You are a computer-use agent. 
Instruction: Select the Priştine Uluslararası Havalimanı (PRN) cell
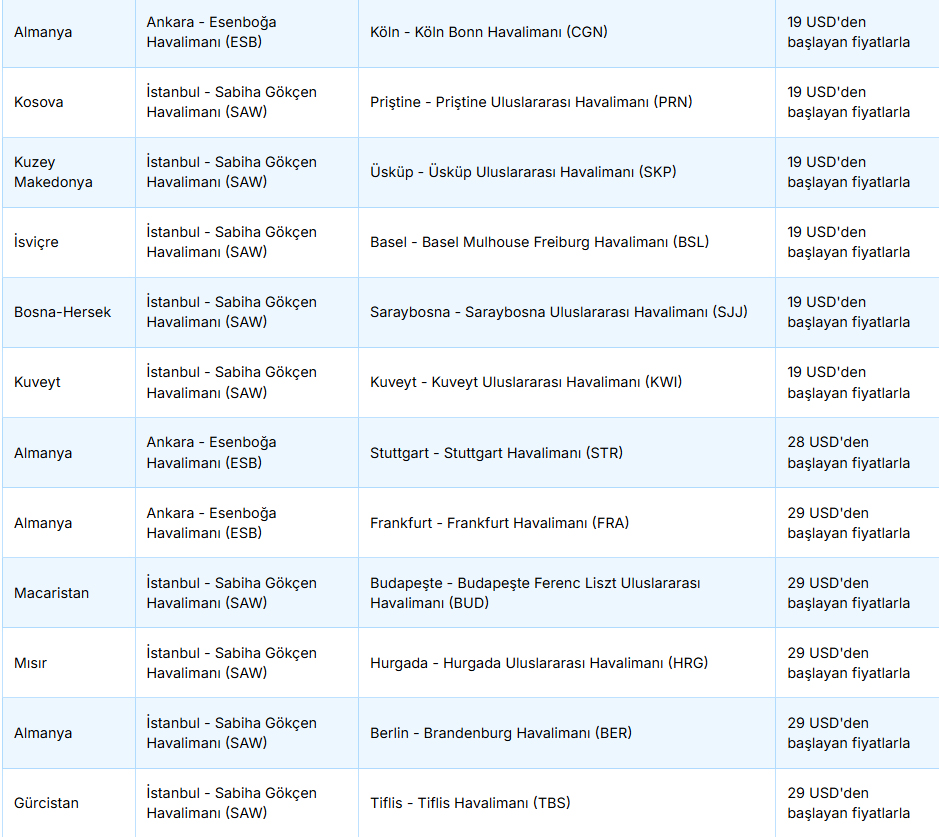[x=530, y=102]
